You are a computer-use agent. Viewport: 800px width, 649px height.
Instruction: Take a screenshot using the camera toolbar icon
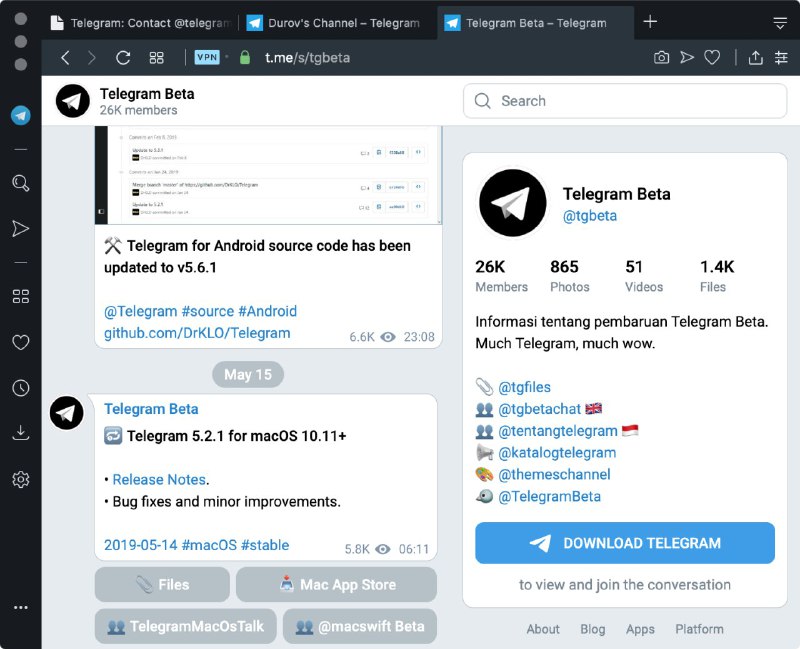click(x=662, y=57)
